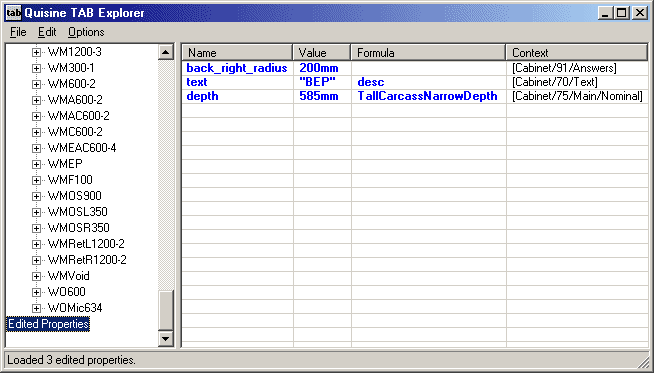Select the WMVoid tree item

point(68,276)
